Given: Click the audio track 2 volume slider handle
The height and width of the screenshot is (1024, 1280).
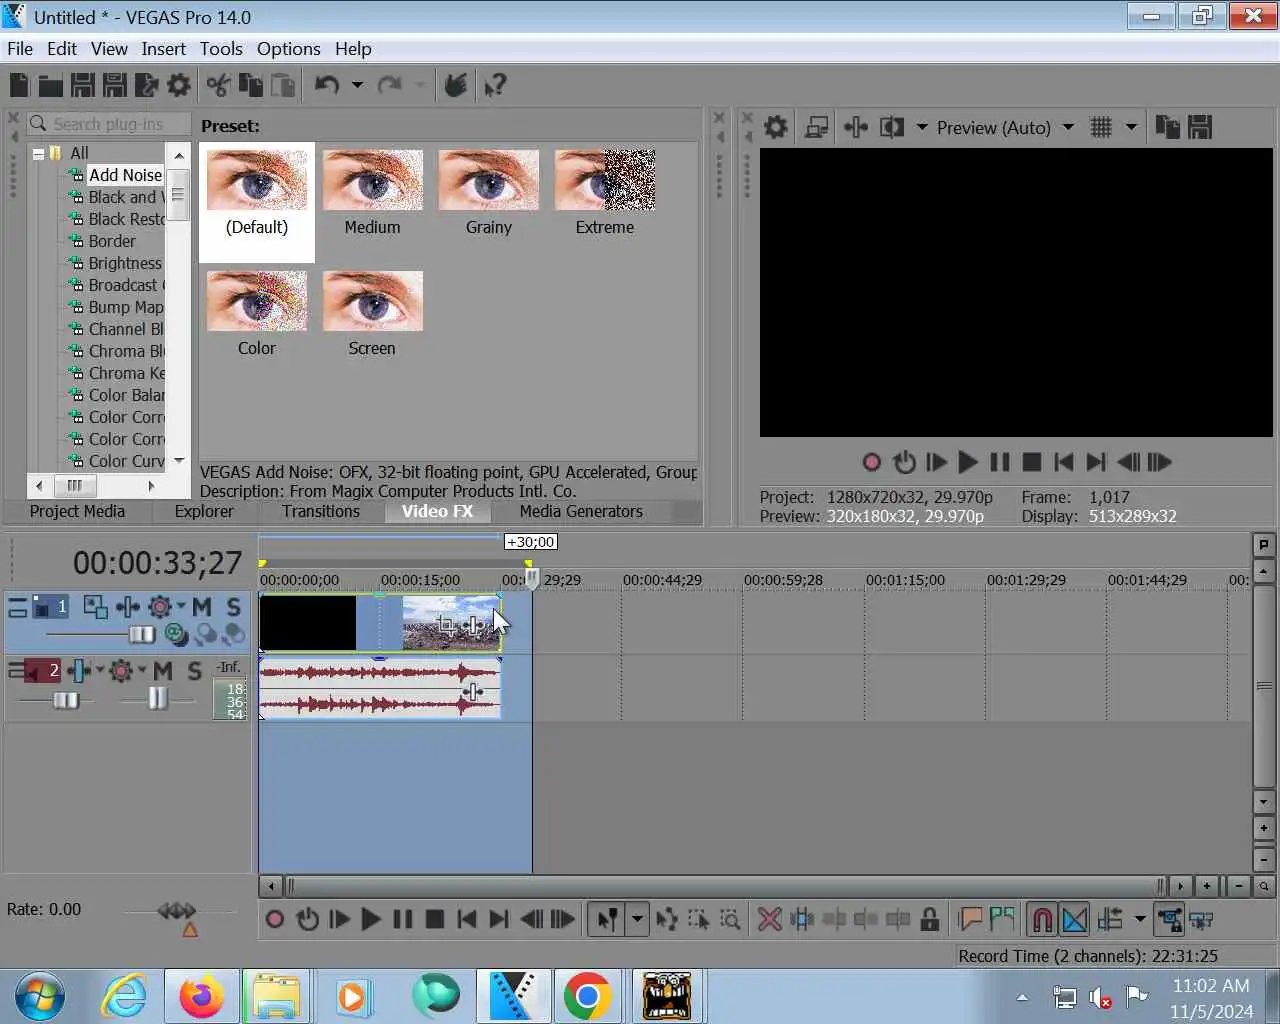Looking at the screenshot, I should pyautogui.click(x=66, y=700).
